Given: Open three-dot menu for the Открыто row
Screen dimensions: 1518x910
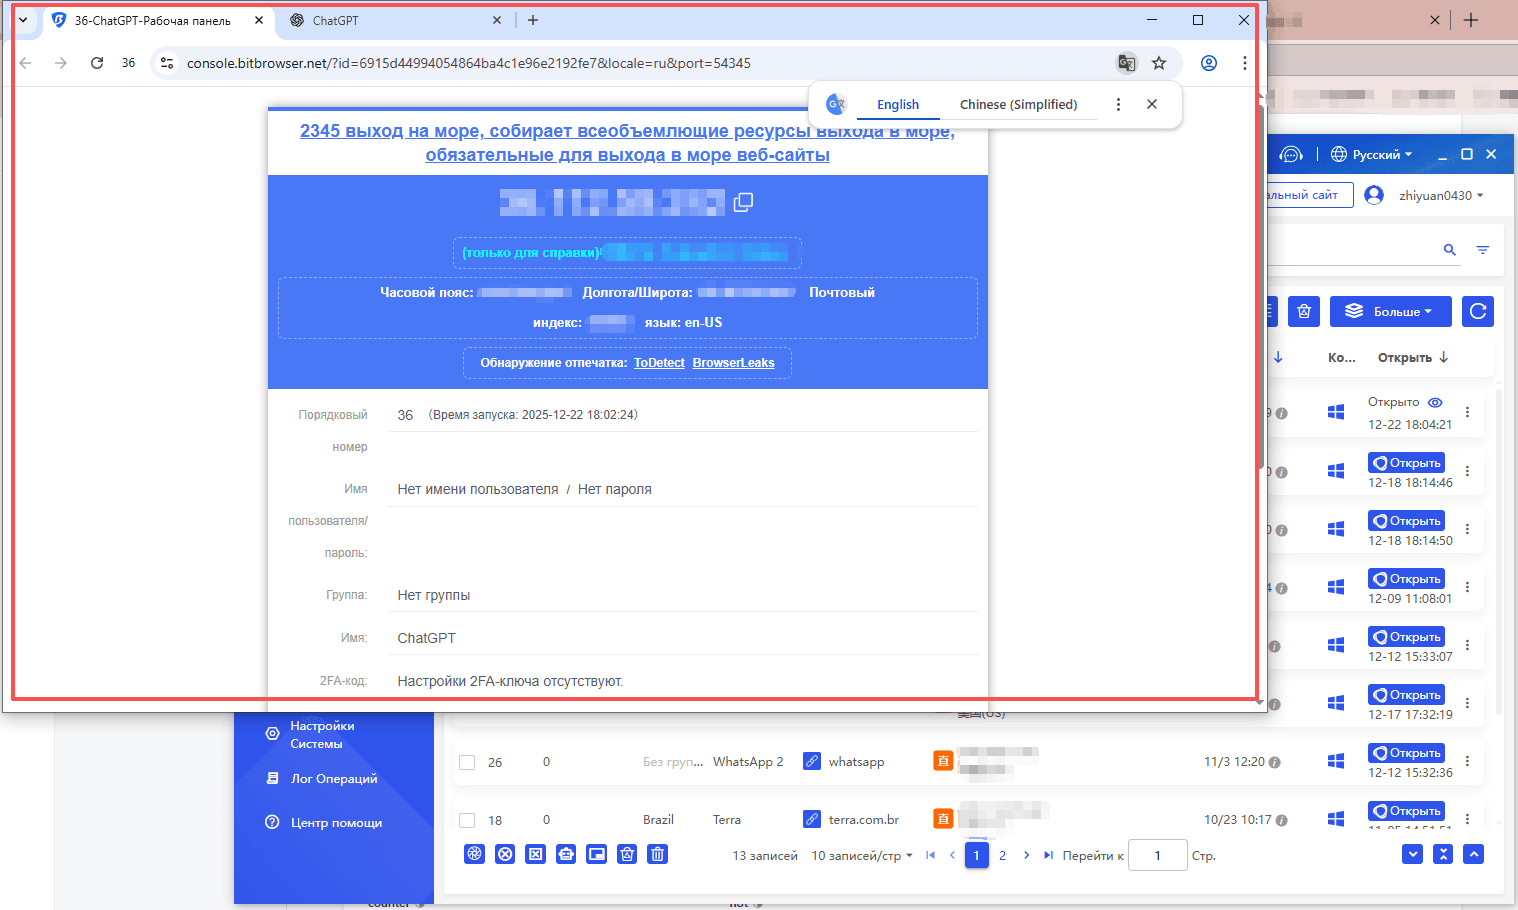Looking at the screenshot, I should [x=1467, y=412].
